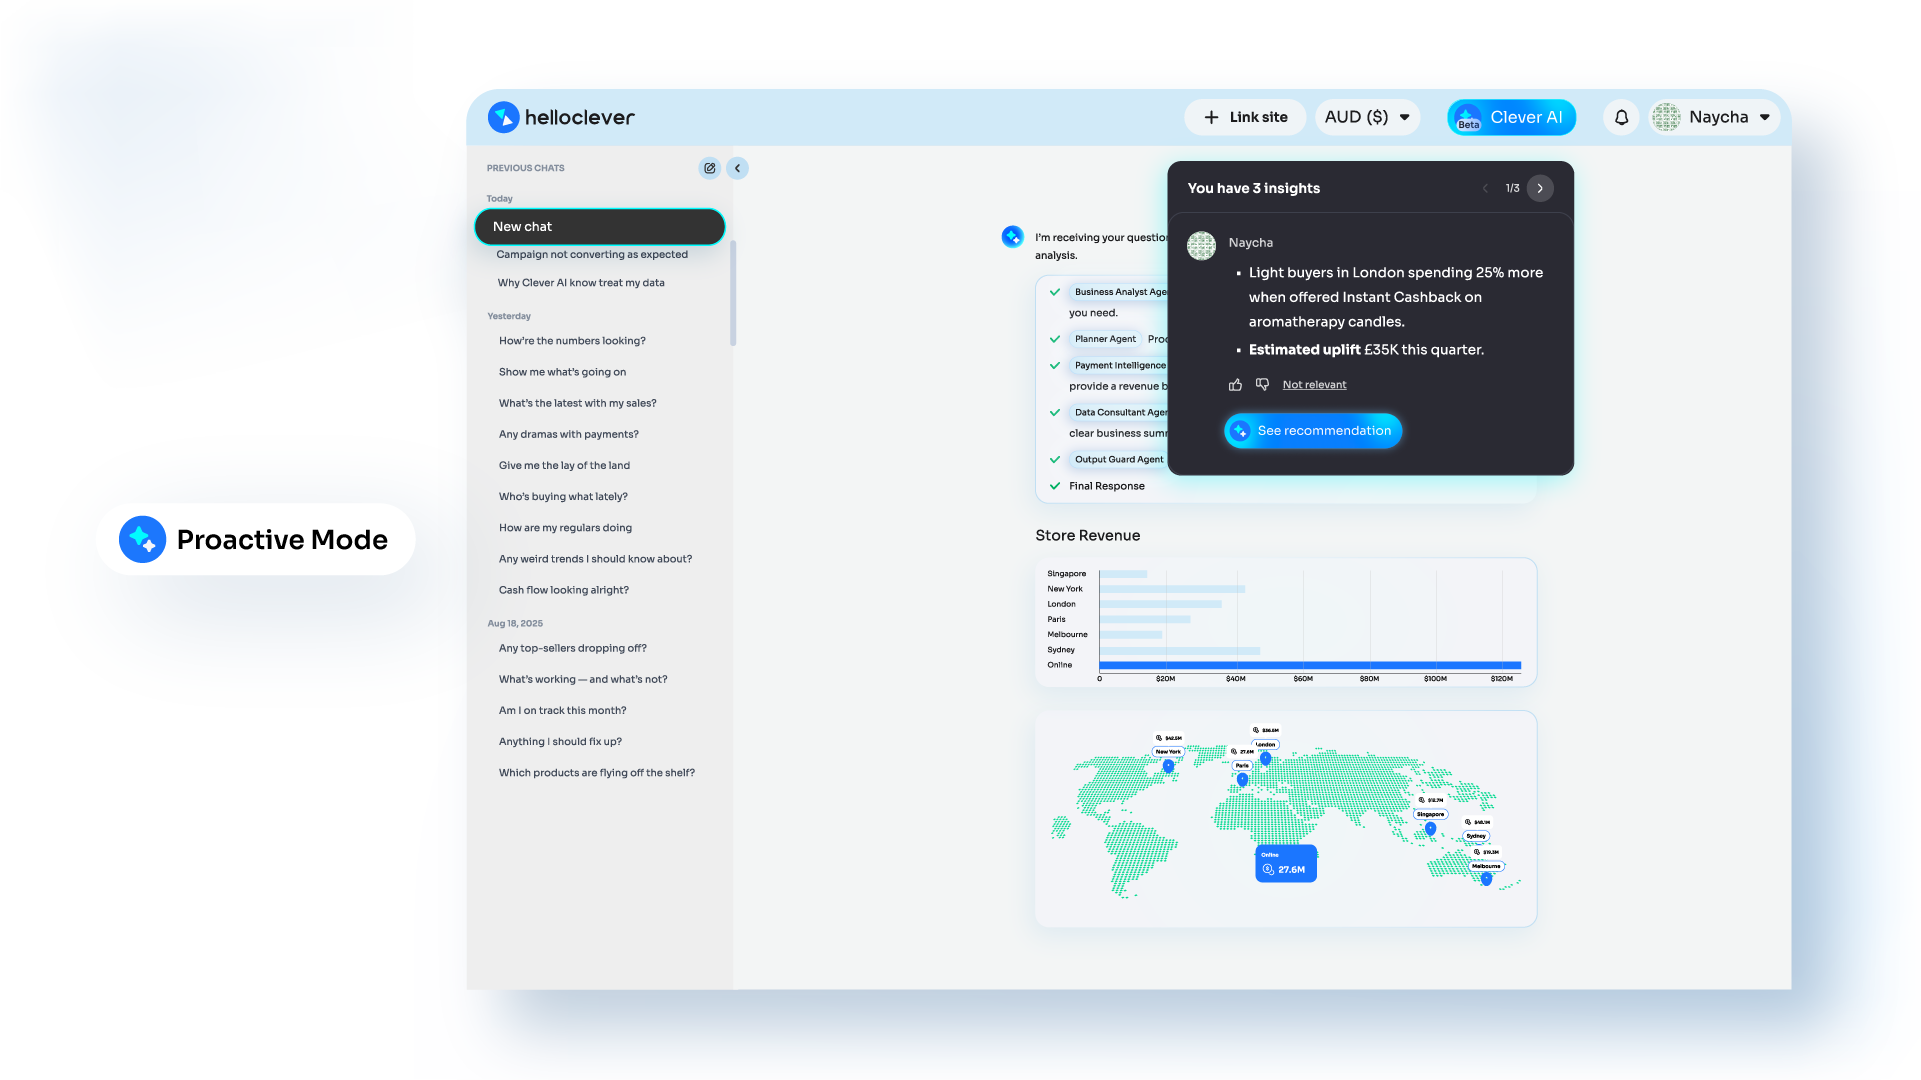
Task: Click the helloclever logo
Action: [x=561, y=117]
